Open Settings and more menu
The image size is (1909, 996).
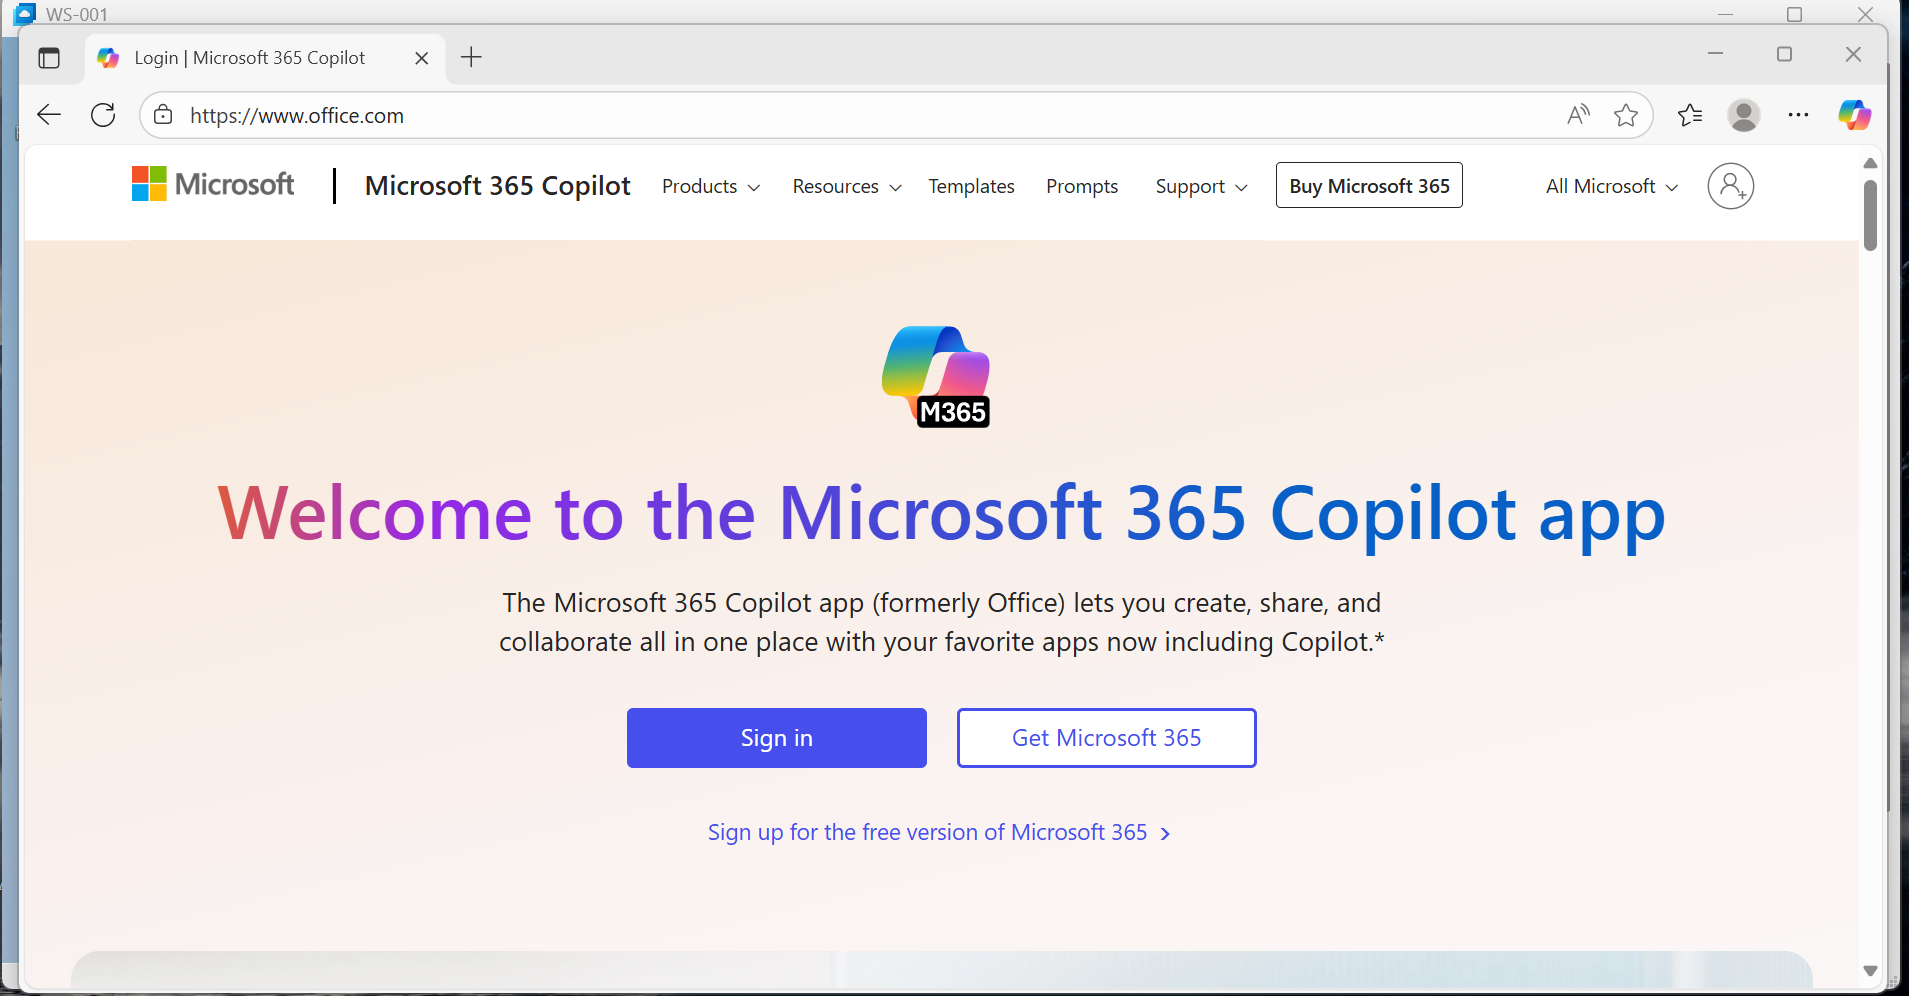[x=1798, y=115]
